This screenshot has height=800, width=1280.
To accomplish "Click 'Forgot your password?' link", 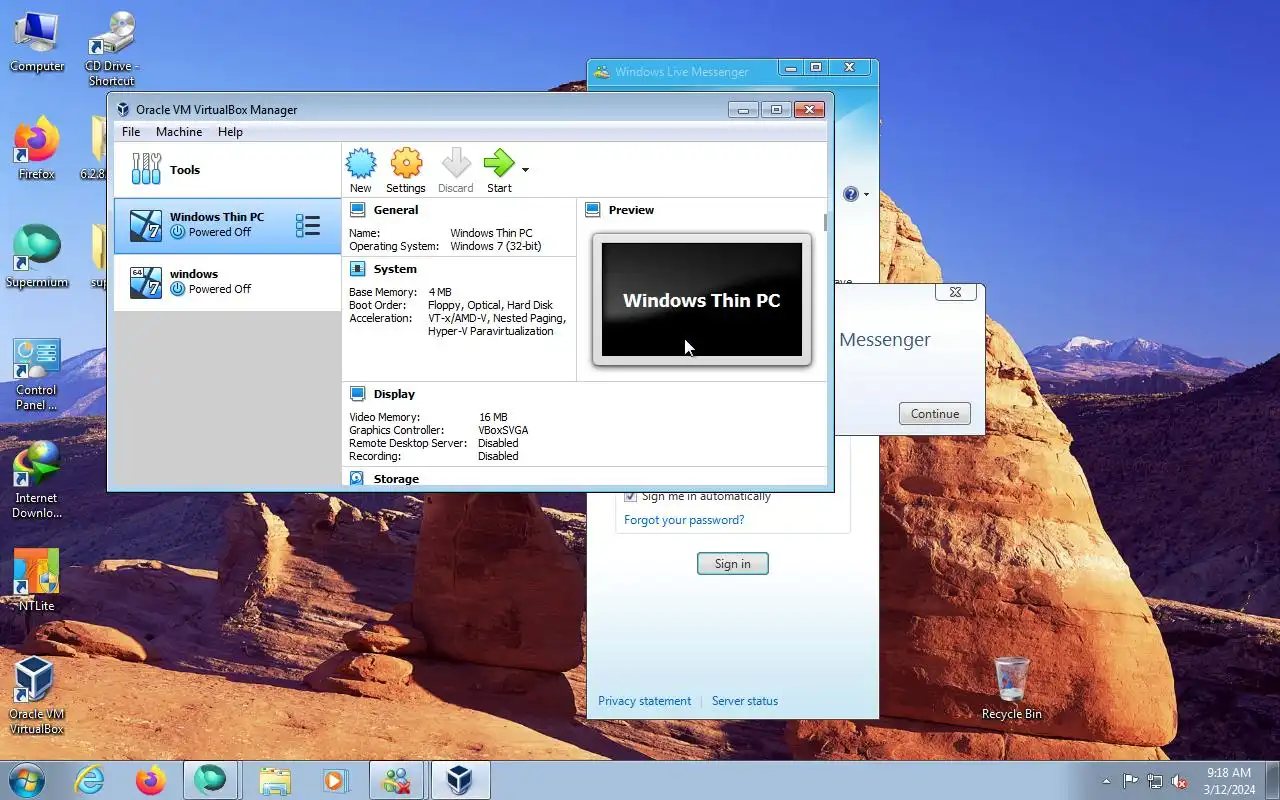I will tap(684, 520).
